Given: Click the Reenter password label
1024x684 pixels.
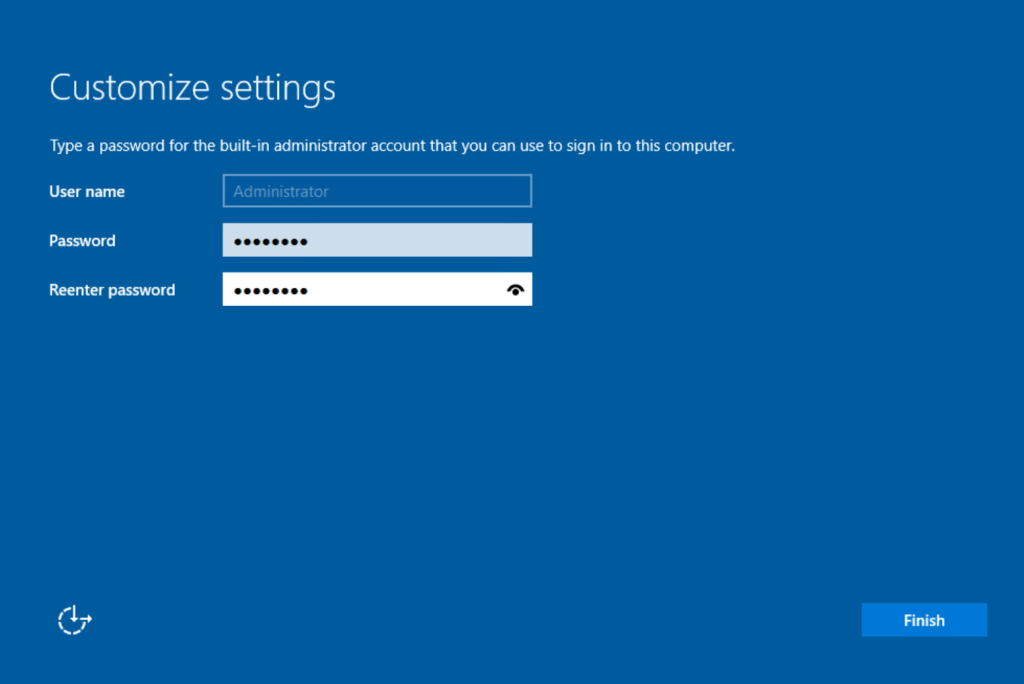Looking at the screenshot, I should pos(112,290).
